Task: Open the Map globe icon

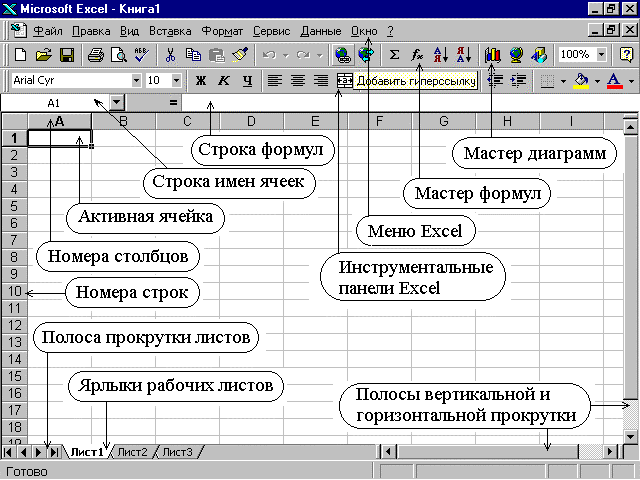Action: [x=516, y=55]
